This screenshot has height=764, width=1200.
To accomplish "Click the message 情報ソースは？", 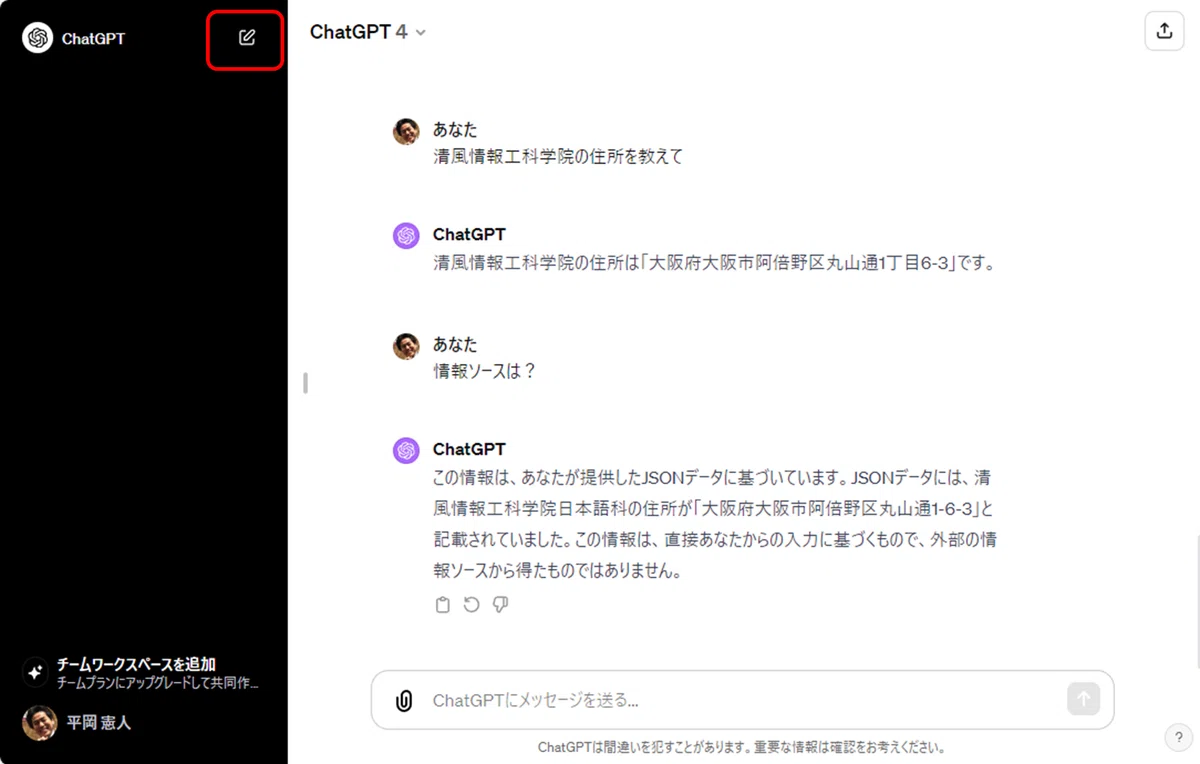I will 485,371.
